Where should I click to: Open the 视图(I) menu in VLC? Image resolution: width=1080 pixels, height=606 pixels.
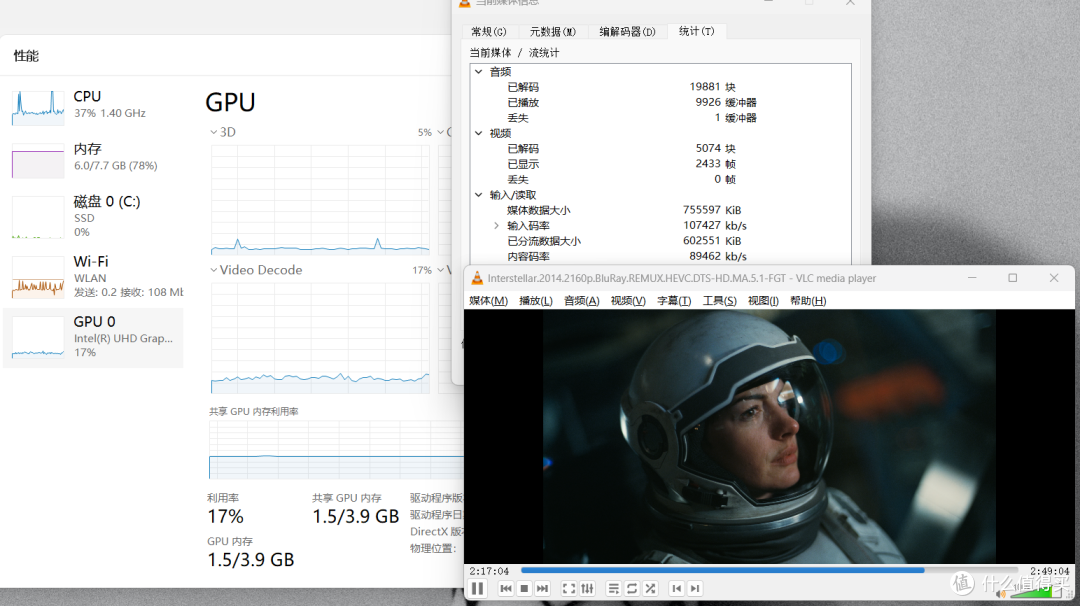(x=763, y=300)
